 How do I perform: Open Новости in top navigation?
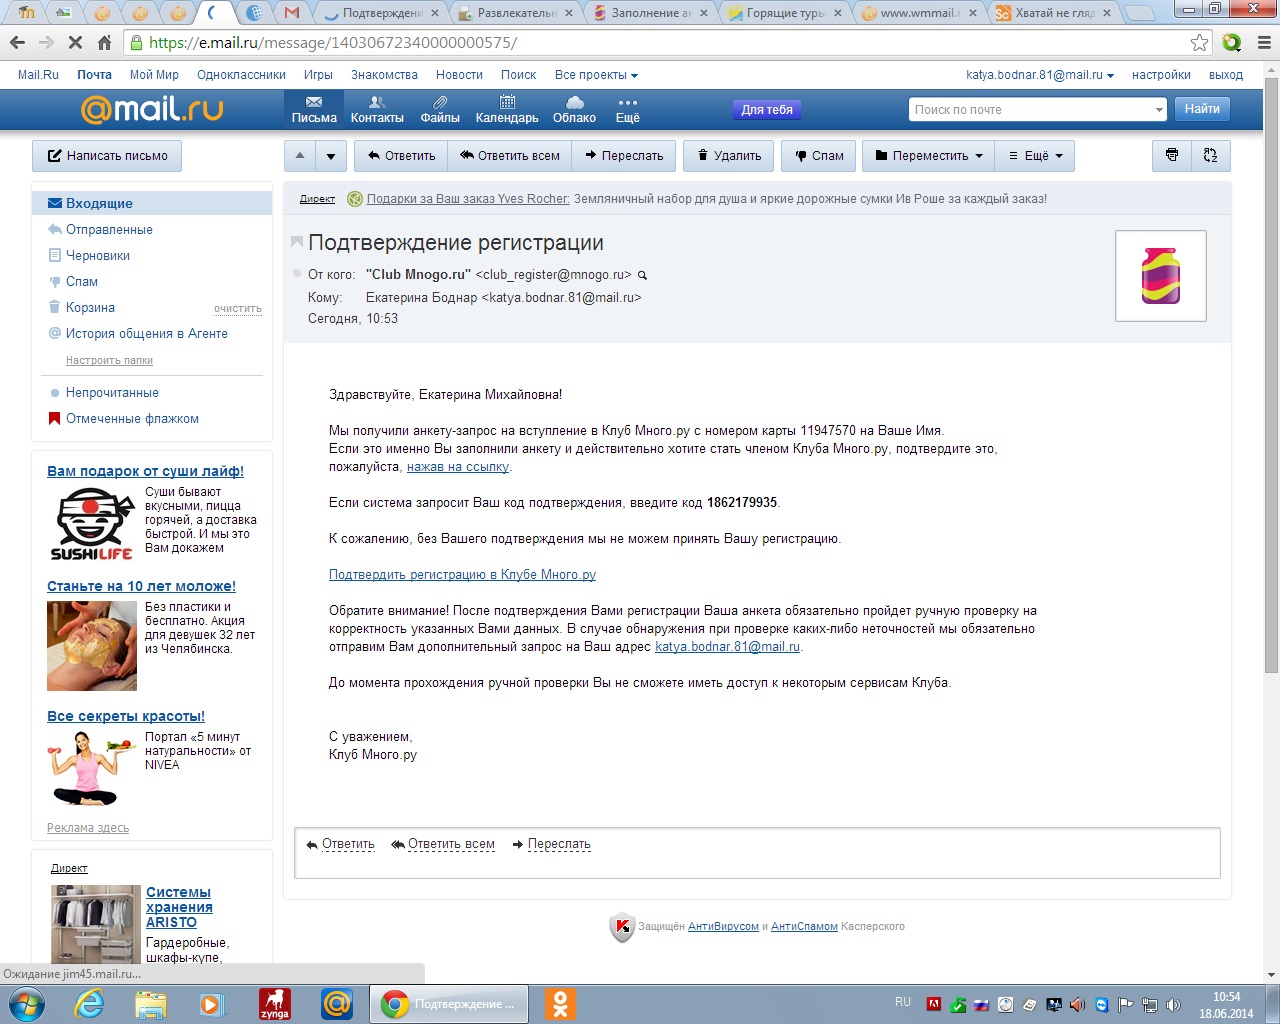pyautogui.click(x=459, y=75)
